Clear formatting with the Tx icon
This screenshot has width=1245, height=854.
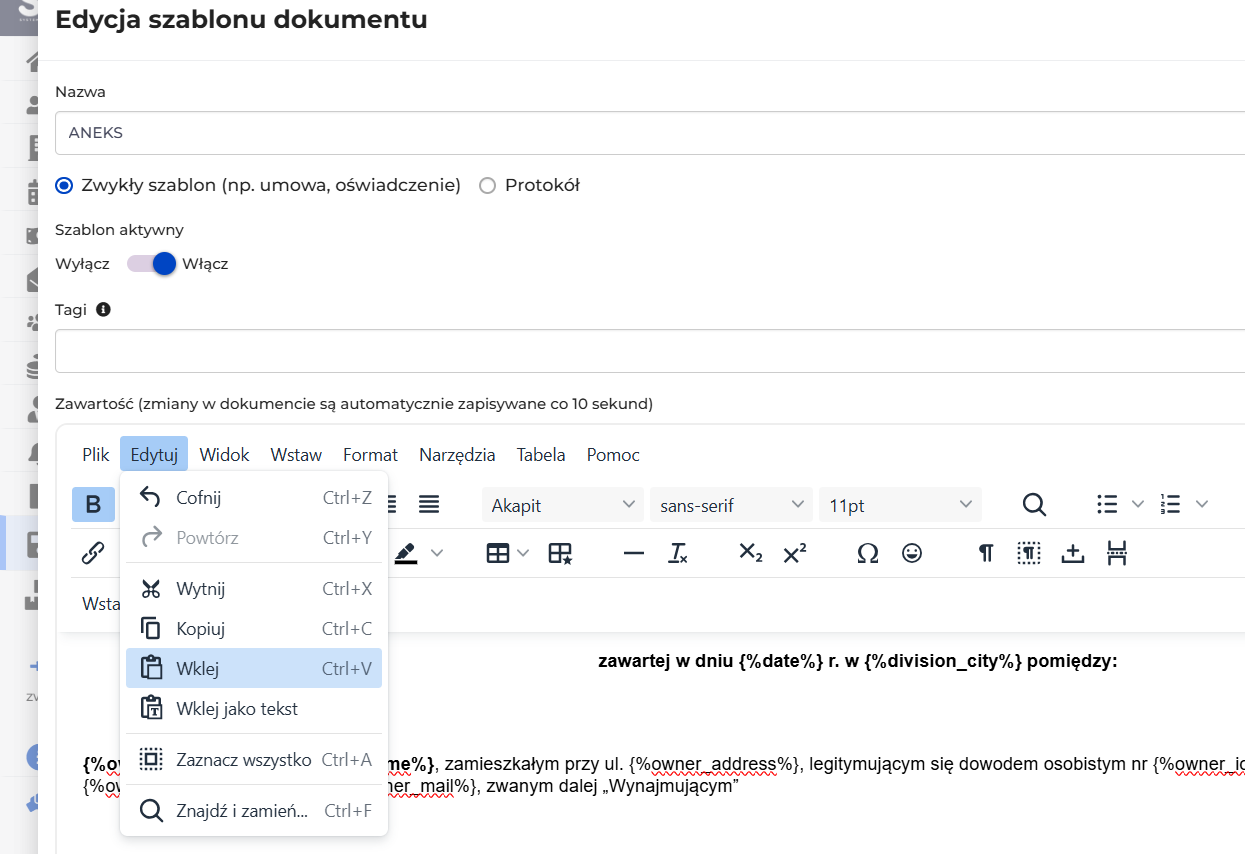[678, 553]
